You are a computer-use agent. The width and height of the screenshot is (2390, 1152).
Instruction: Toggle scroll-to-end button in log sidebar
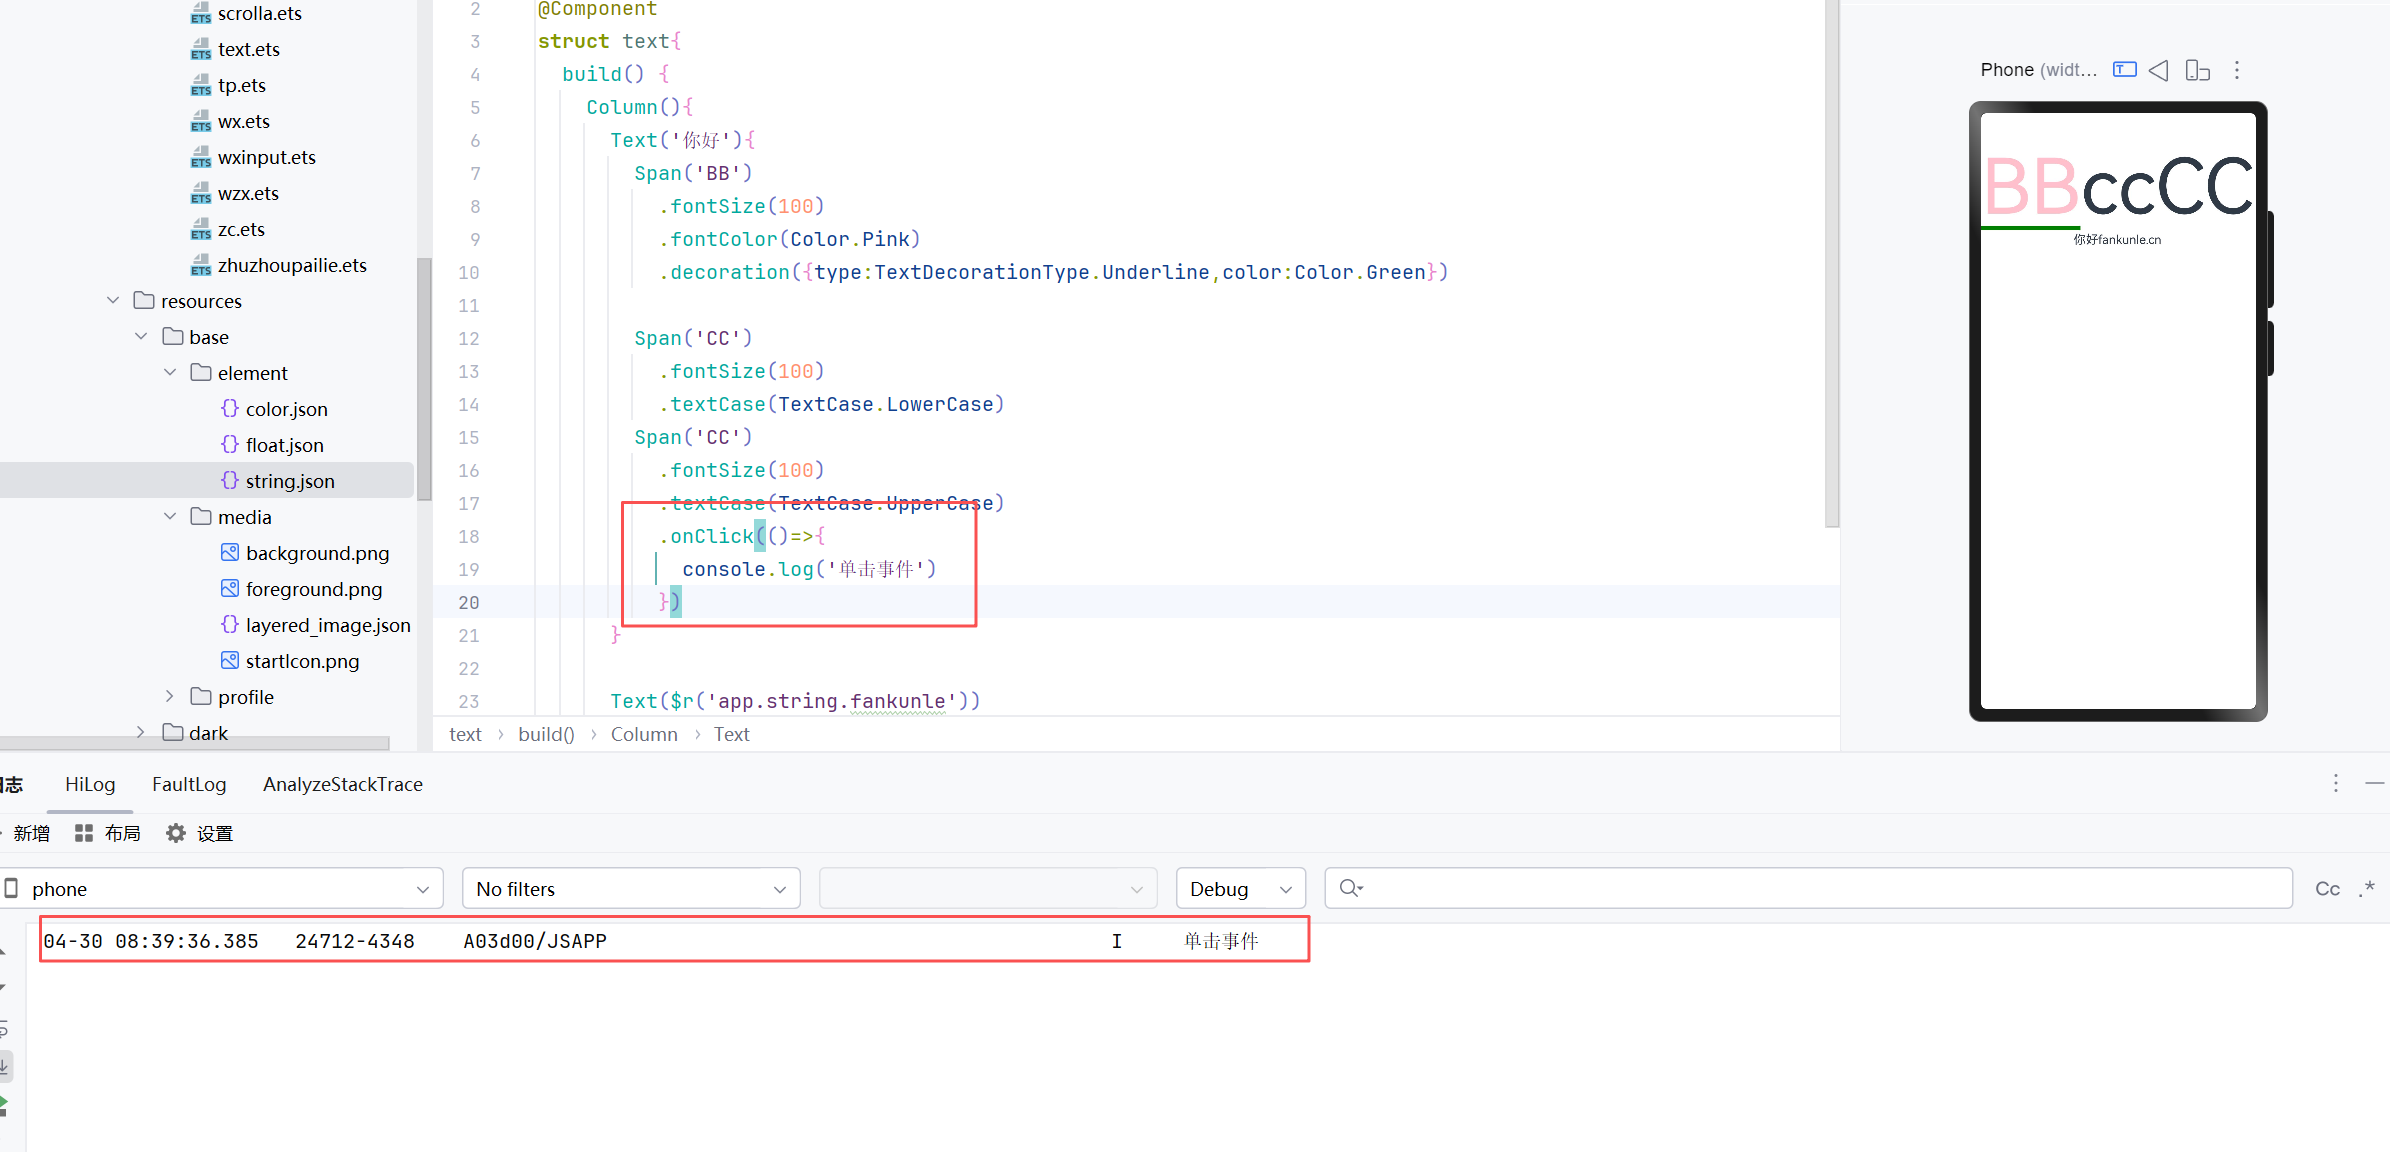(x=5, y=1066)
